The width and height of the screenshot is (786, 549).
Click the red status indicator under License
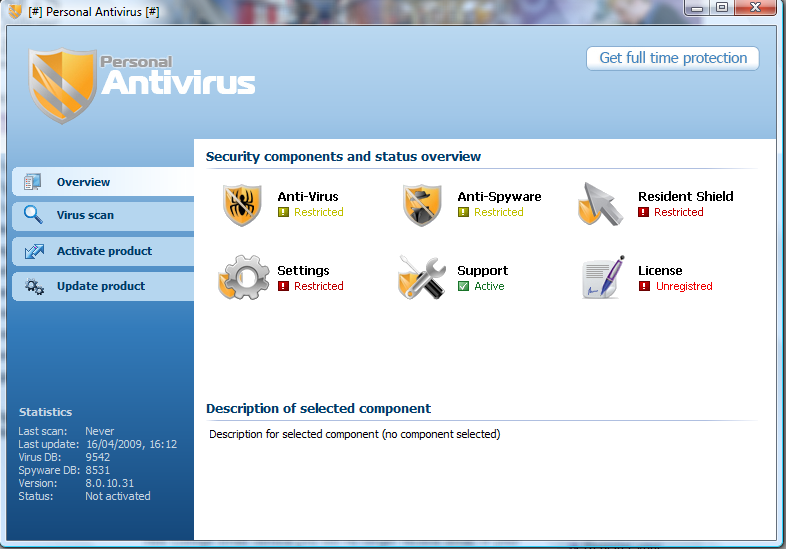click(x=644, y=286)
